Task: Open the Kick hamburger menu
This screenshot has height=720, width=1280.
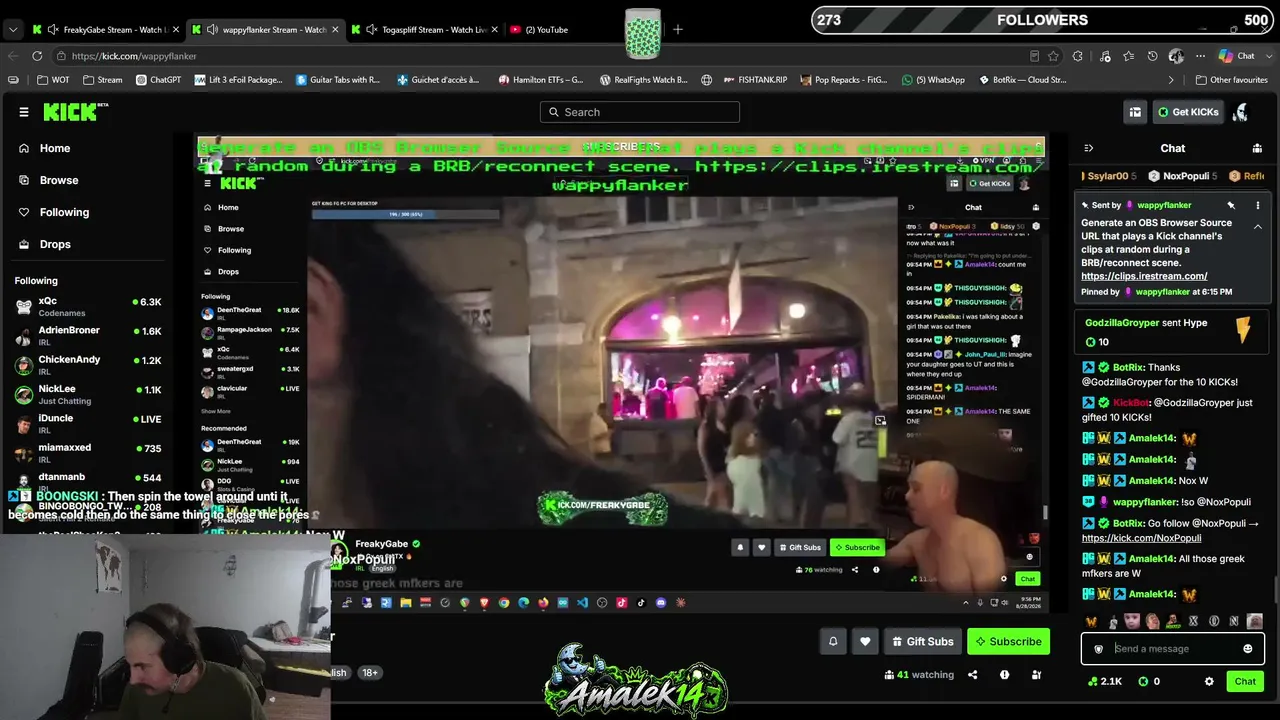Action: (24, 112)
